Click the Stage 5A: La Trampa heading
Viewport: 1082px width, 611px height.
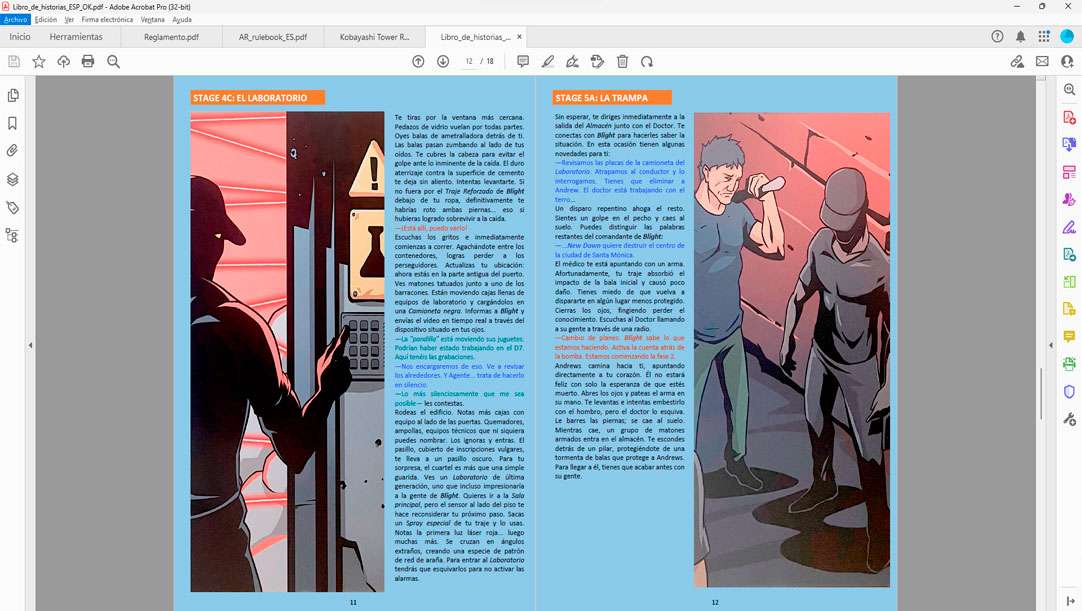(x=611, y=97)
